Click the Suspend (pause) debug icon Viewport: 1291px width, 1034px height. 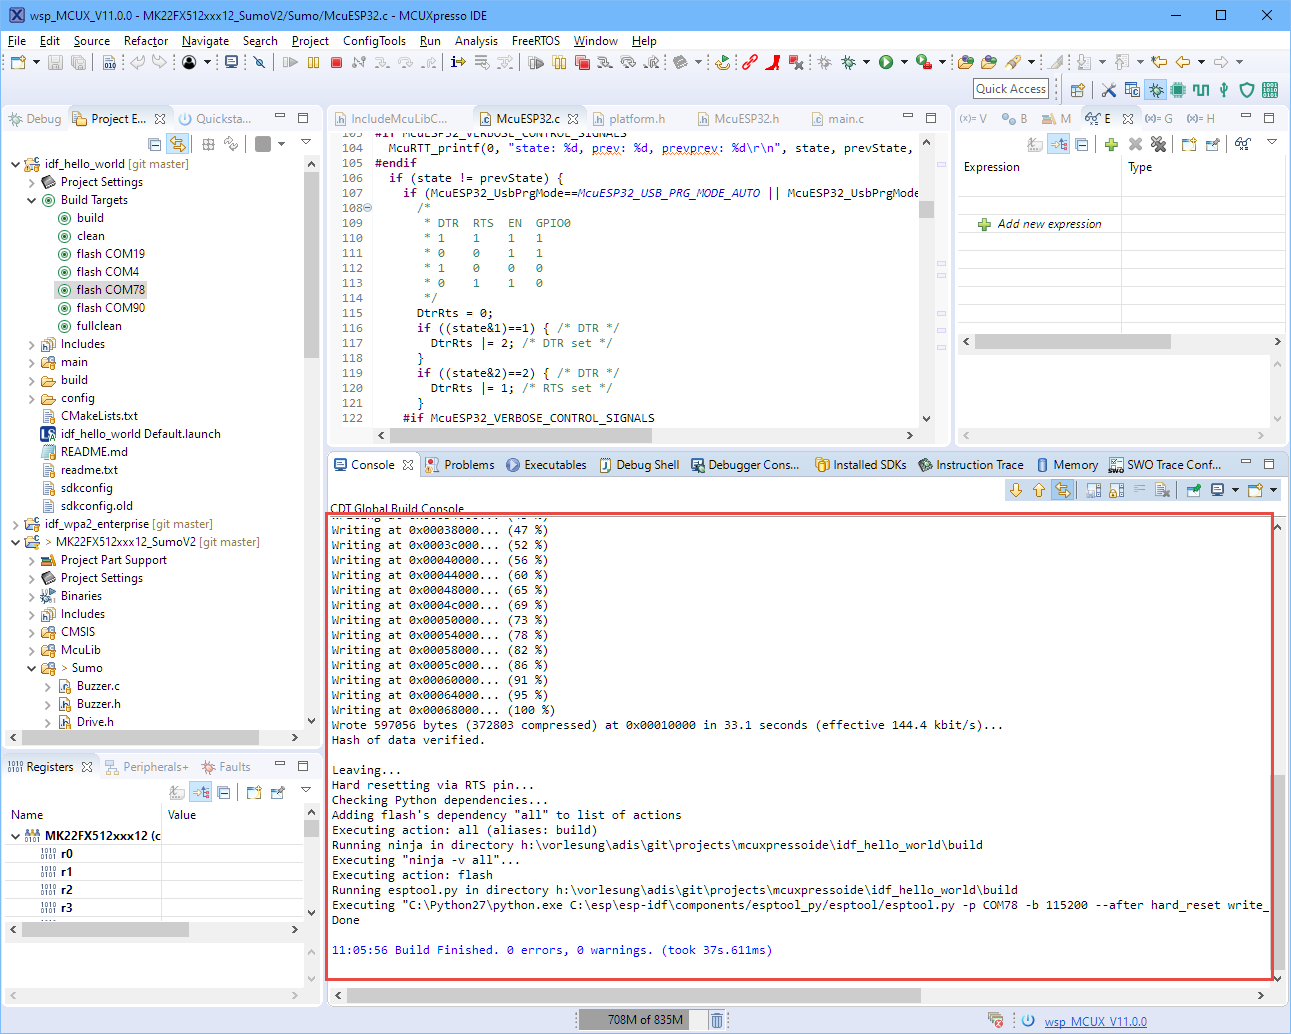pos(313,62)
